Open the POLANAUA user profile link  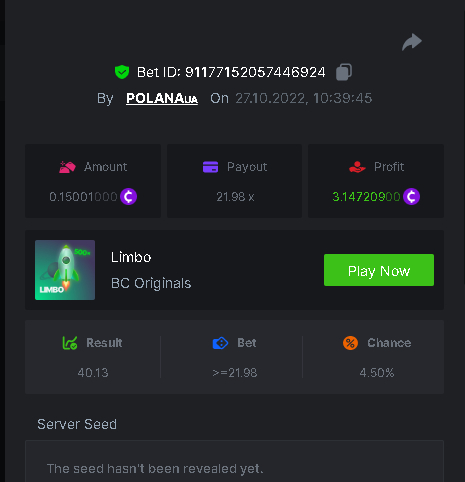(x=162, y=98)
